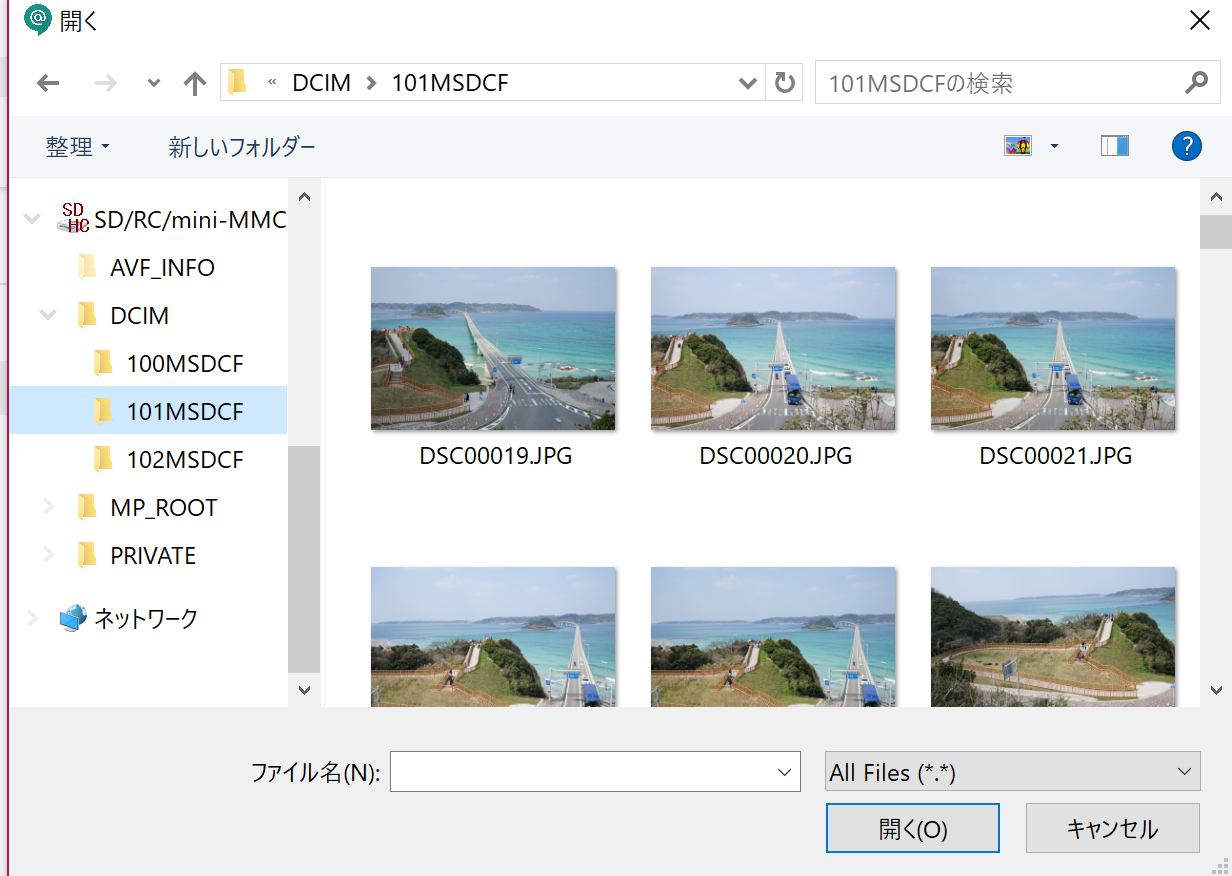Open the view options dropdown arrow
Viewport: 1232px width, 876px height.
pyautogui.click(x=1054, y=147)
